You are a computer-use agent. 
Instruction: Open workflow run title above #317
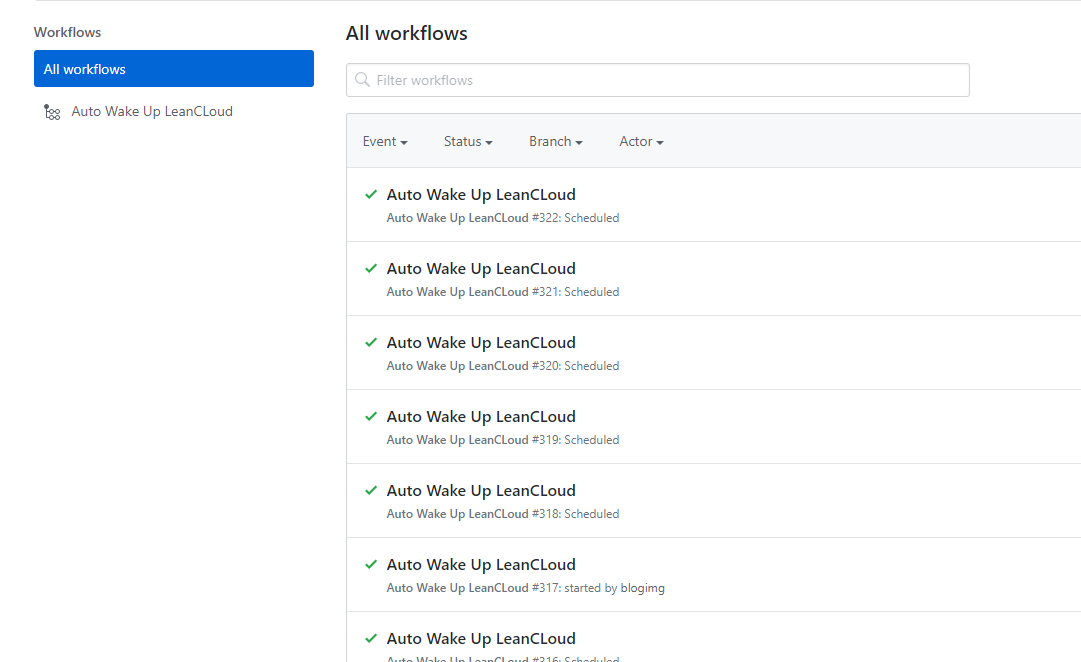point(481,564)
